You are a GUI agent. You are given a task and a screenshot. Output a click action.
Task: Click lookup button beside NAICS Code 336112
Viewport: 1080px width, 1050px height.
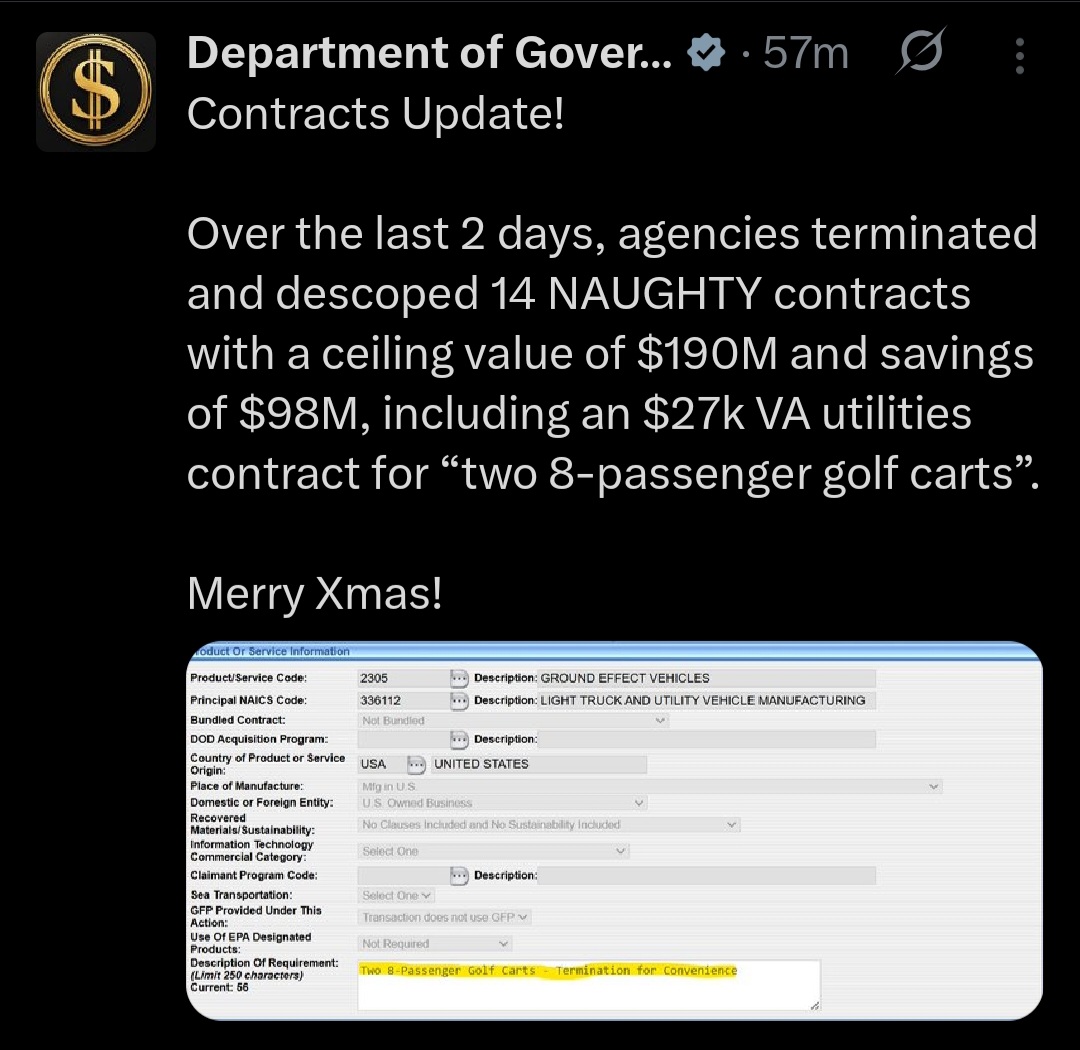coord(460,700)
